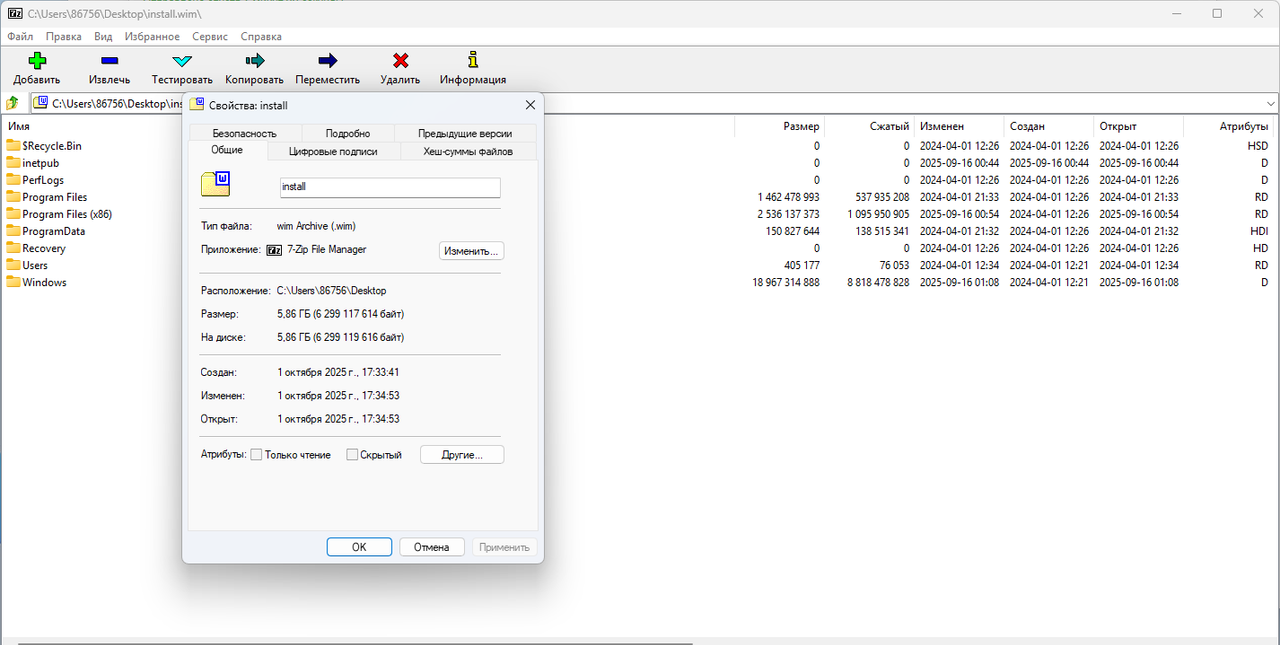Open the Правка menu

64,36
